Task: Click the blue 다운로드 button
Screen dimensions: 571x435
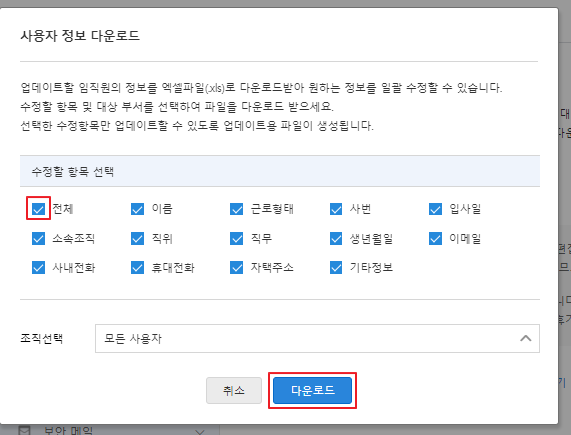Action: pyautogui.click(x=312, y=390)
